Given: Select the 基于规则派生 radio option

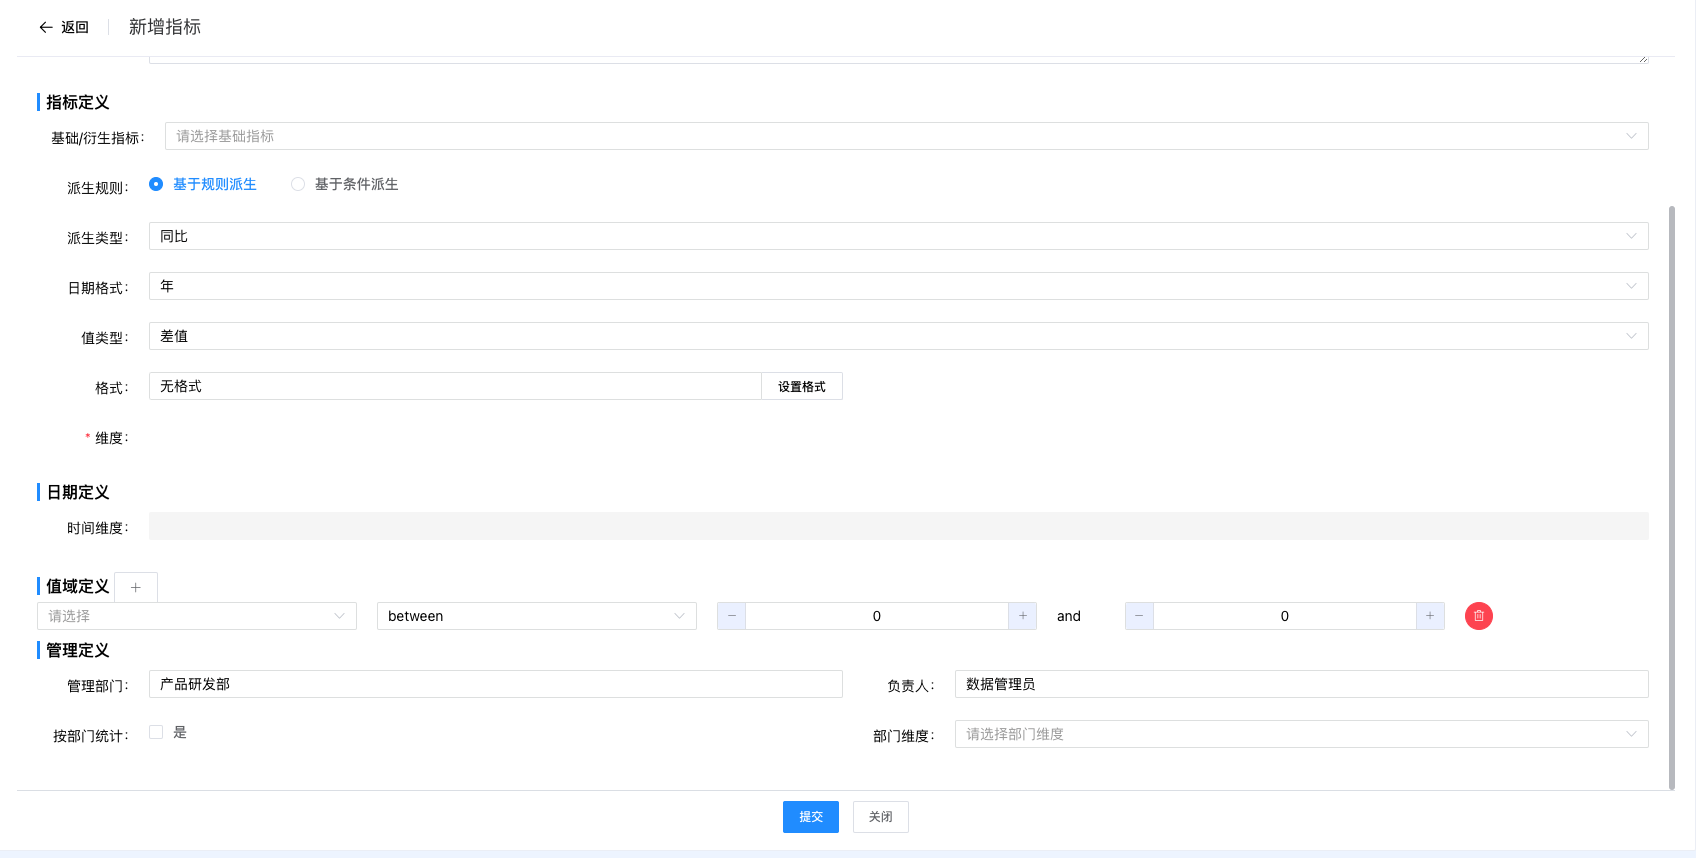Looking at the screenshot, I should point(156,184).
